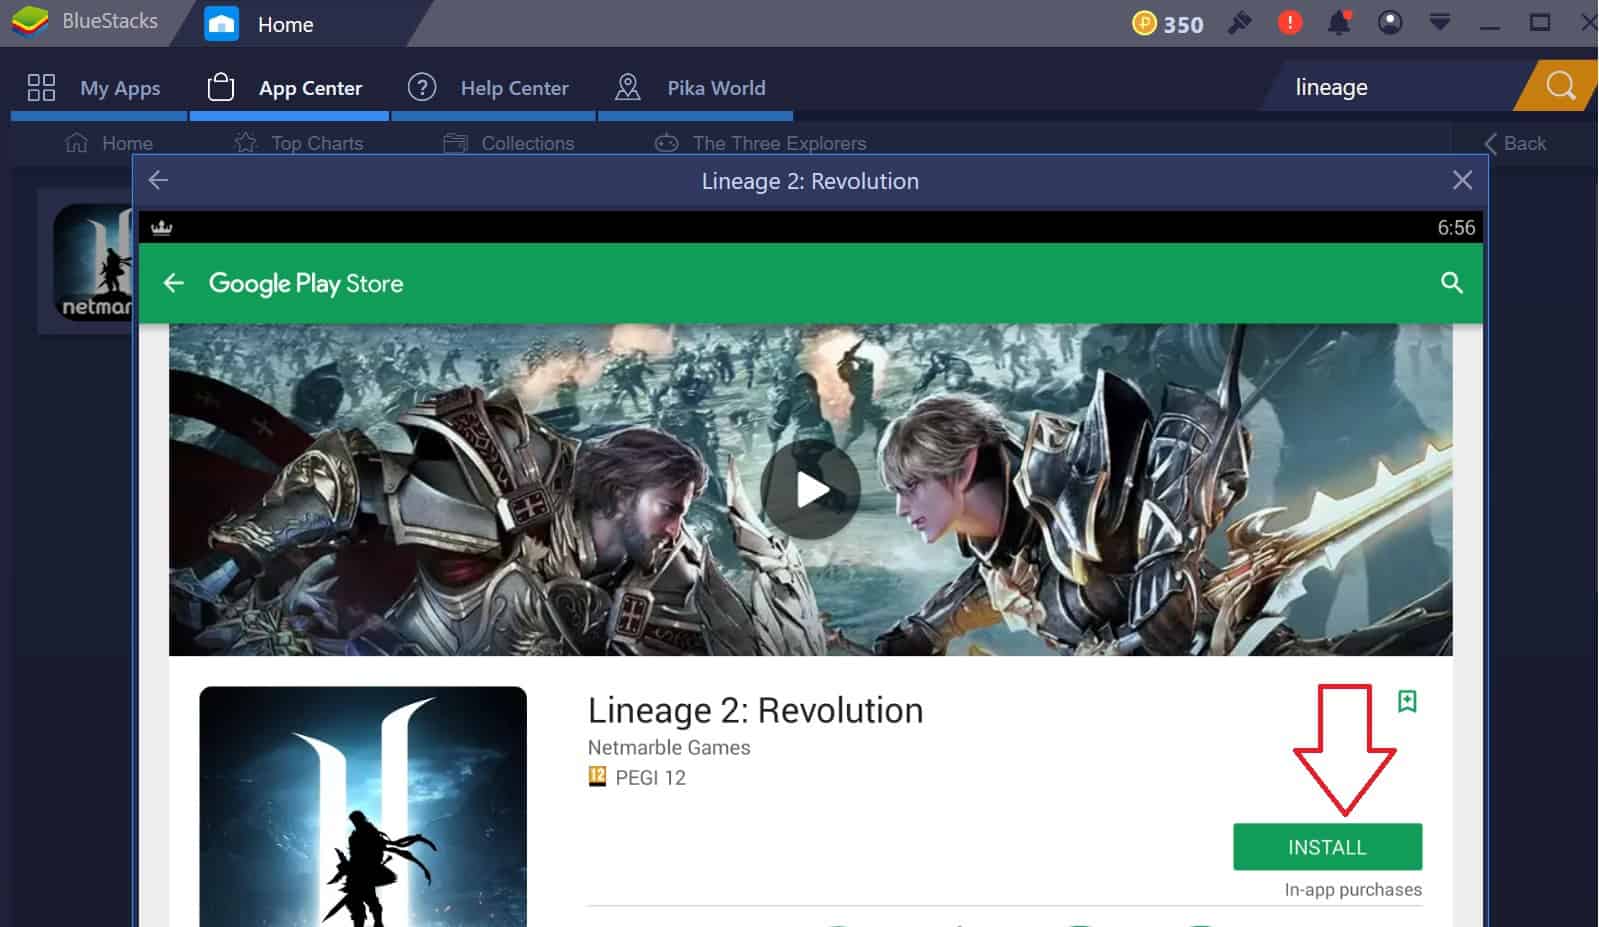This screenshot has width=1599, height=927.
Task: Click the BlueStacks logo icon
Action: pyautogui.click(x=30, y=21)
